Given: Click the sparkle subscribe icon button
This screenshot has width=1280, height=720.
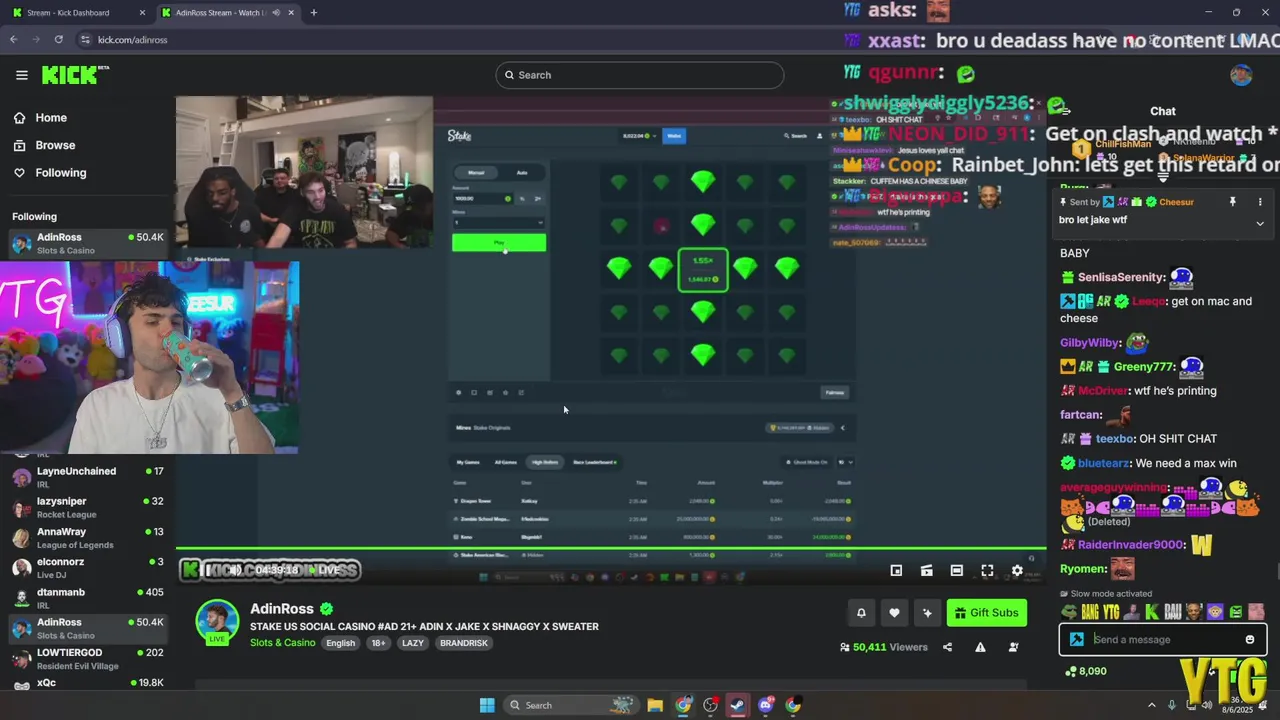Looking at the screenshot, I should (927, 613).
